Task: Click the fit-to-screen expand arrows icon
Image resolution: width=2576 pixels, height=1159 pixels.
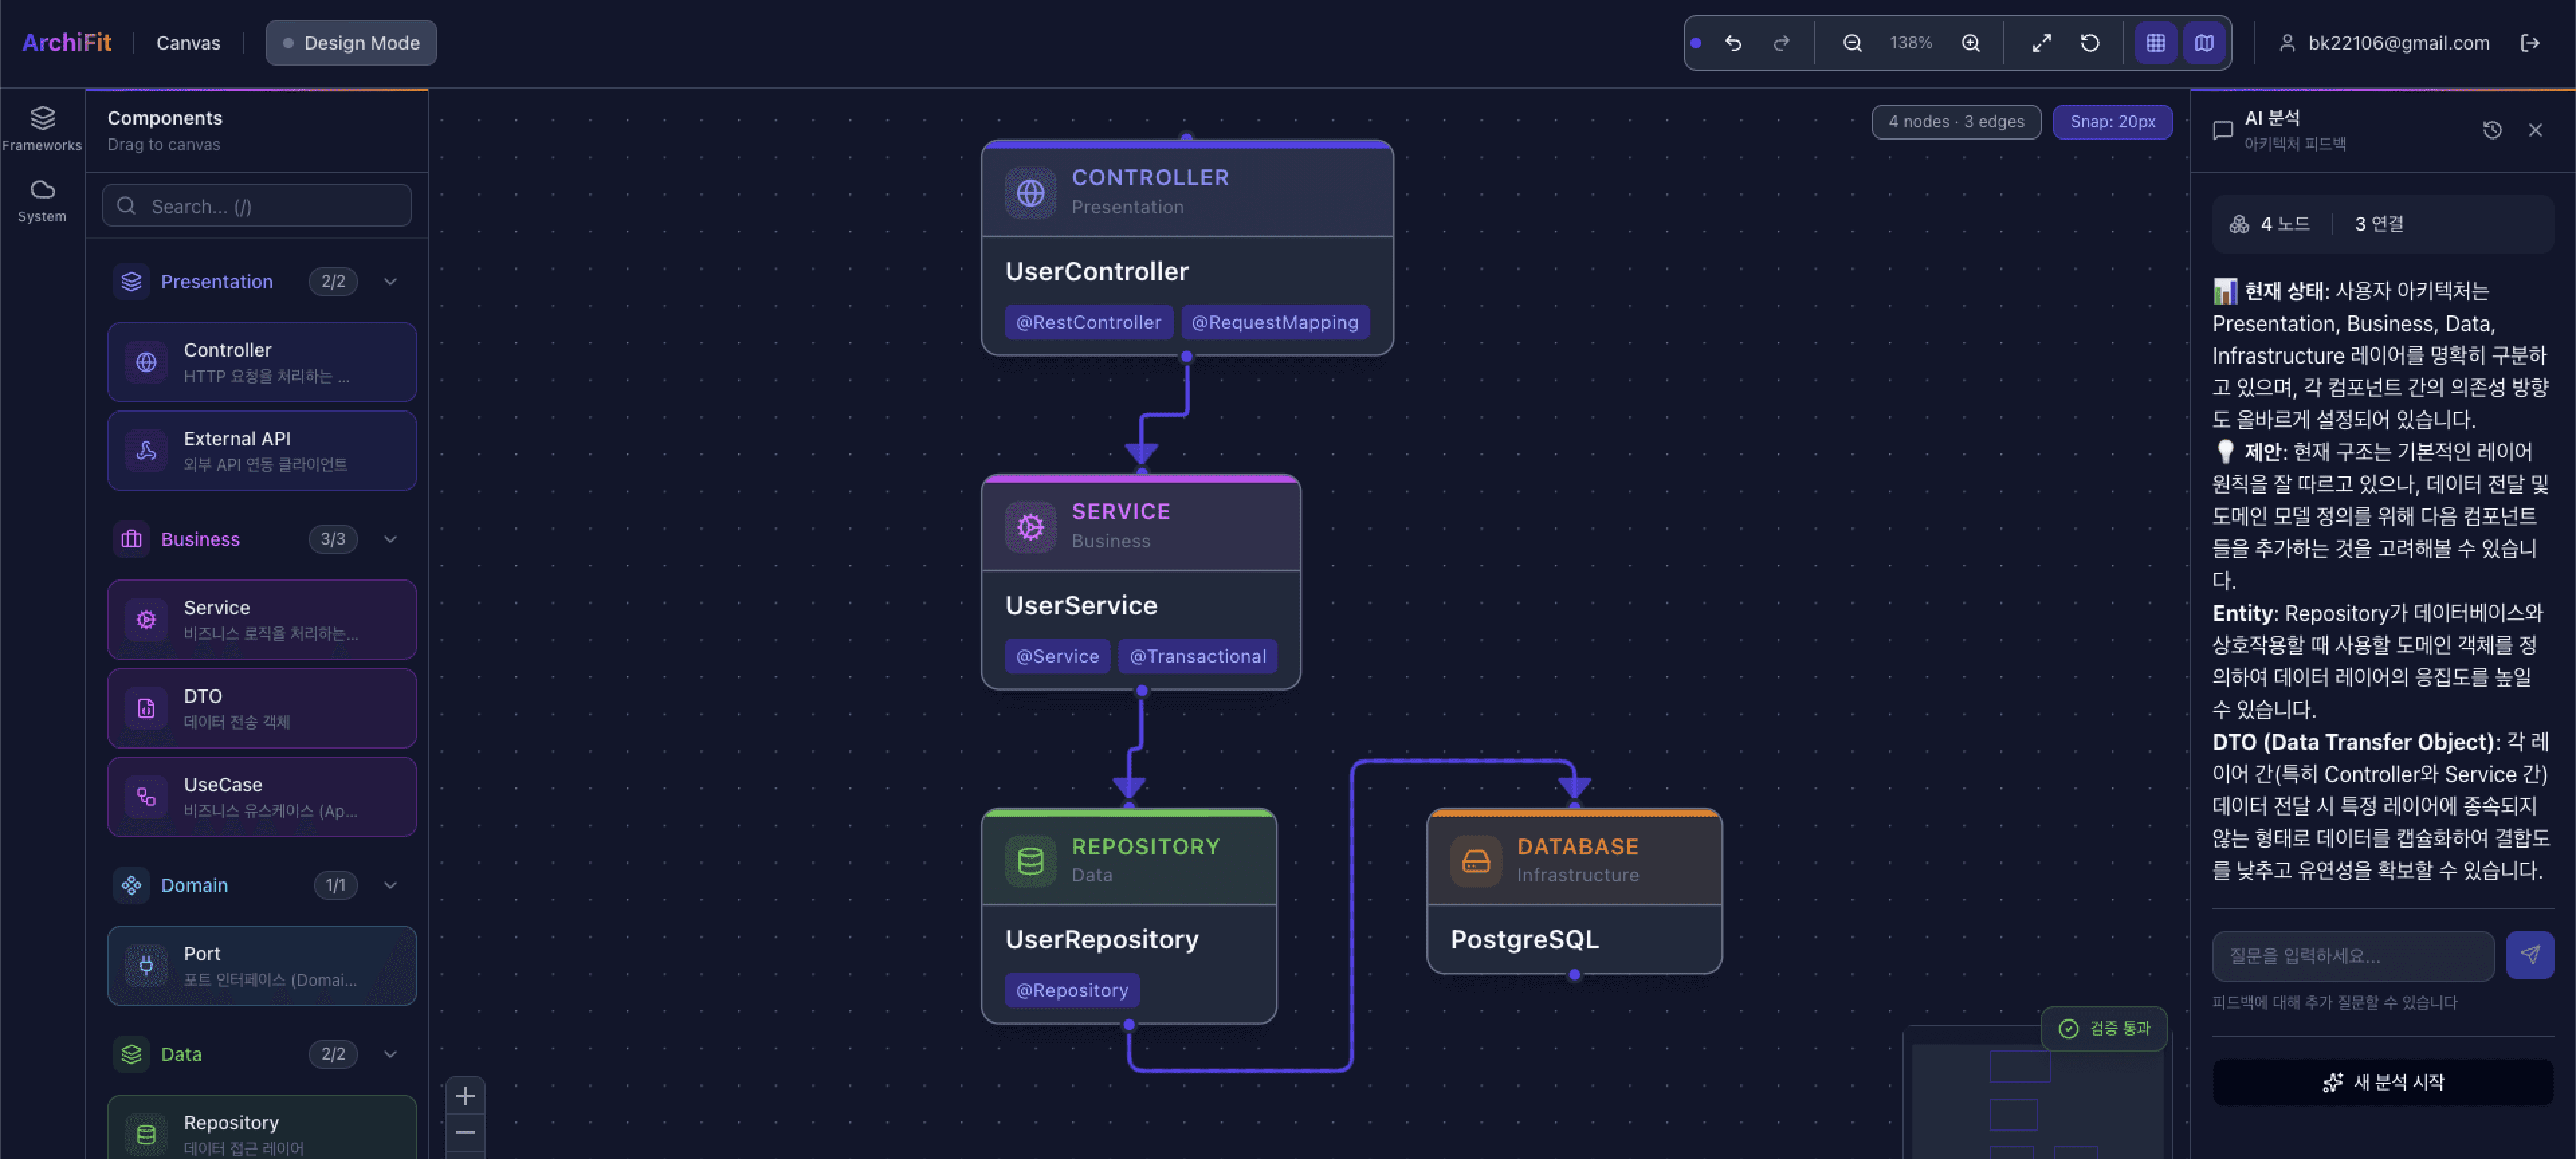Action: coord(2041,43)
